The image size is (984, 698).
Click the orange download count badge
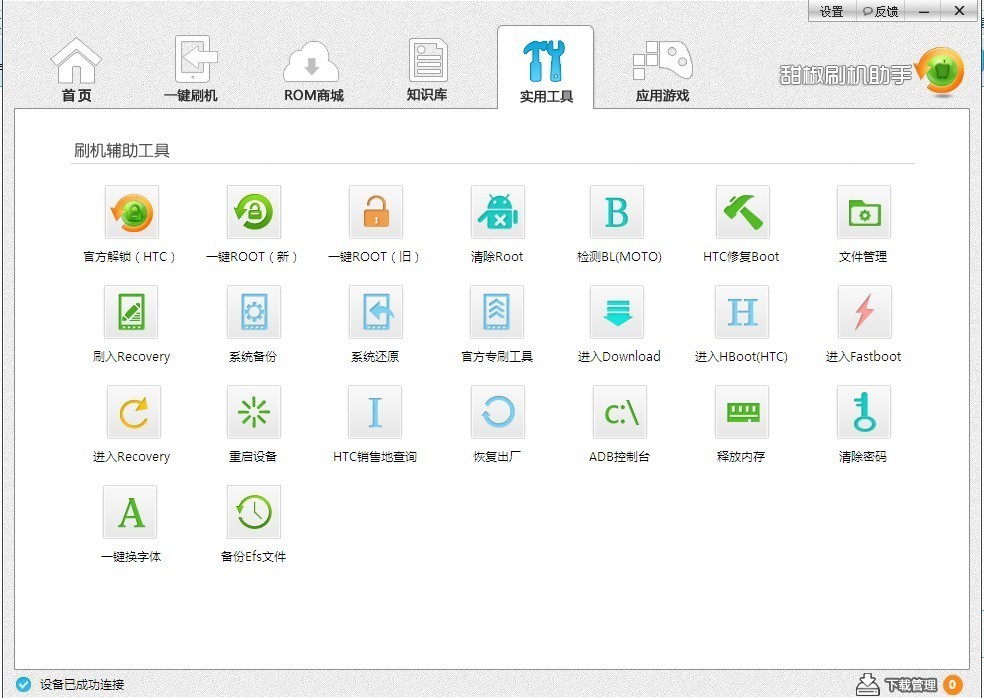[x=953, y=684]
